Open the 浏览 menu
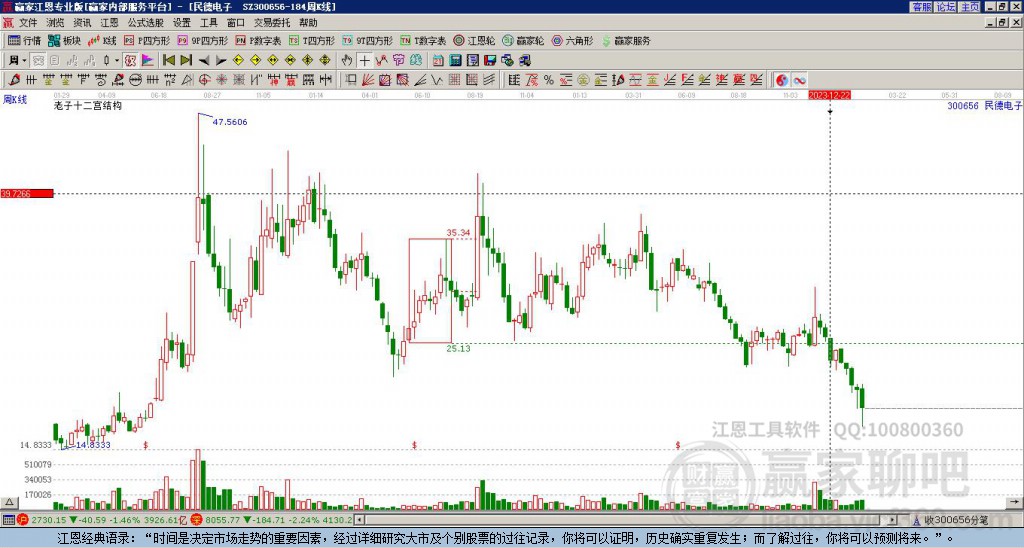The width and height of the screenshot is (1024, 548). (55, 23)
